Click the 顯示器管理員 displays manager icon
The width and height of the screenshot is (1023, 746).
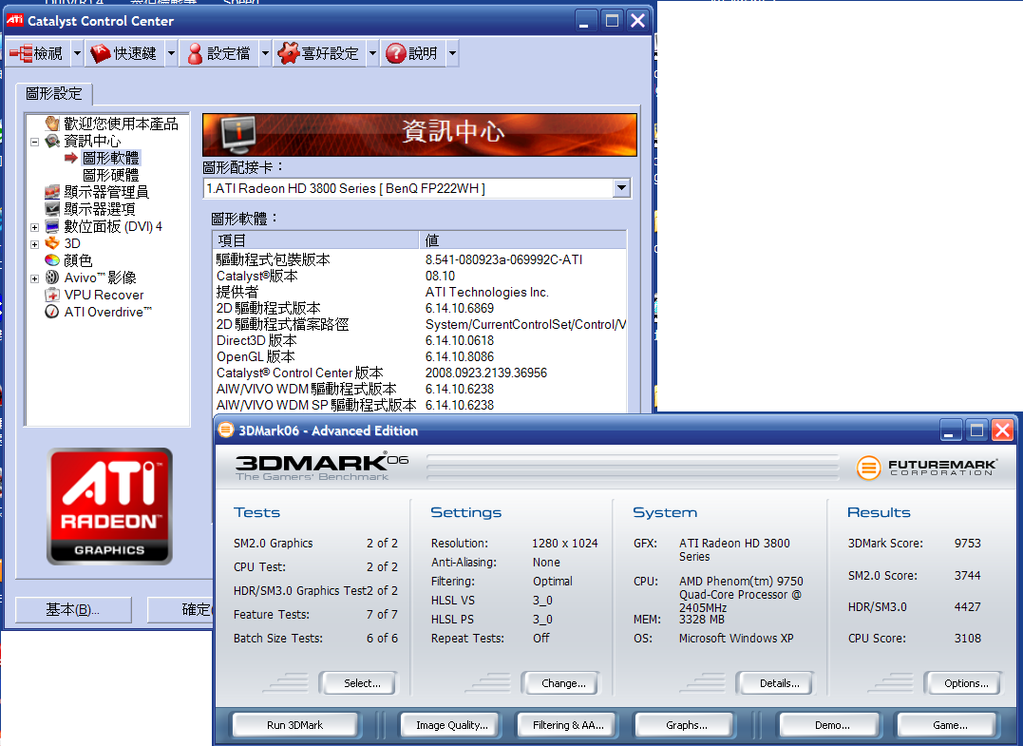pyautogui.click(x=53, y=192)
